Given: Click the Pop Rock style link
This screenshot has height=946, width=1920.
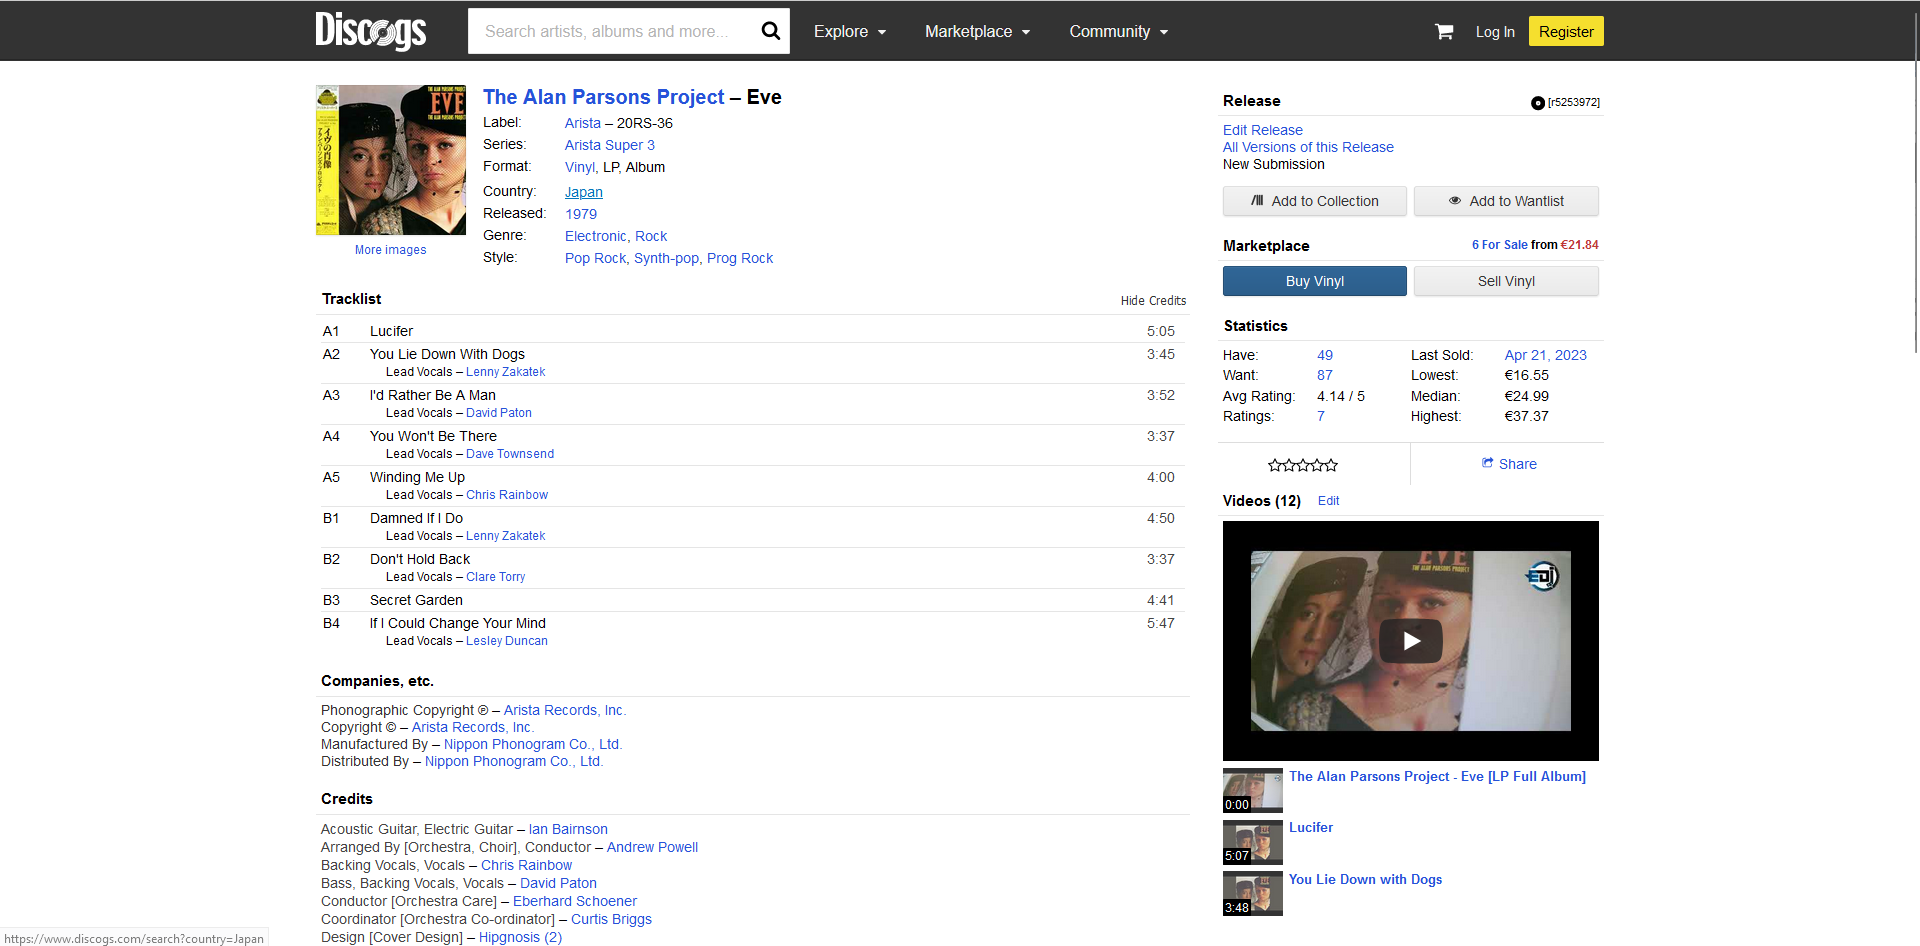Looking at the screenshot, I should tap(595, 258).
